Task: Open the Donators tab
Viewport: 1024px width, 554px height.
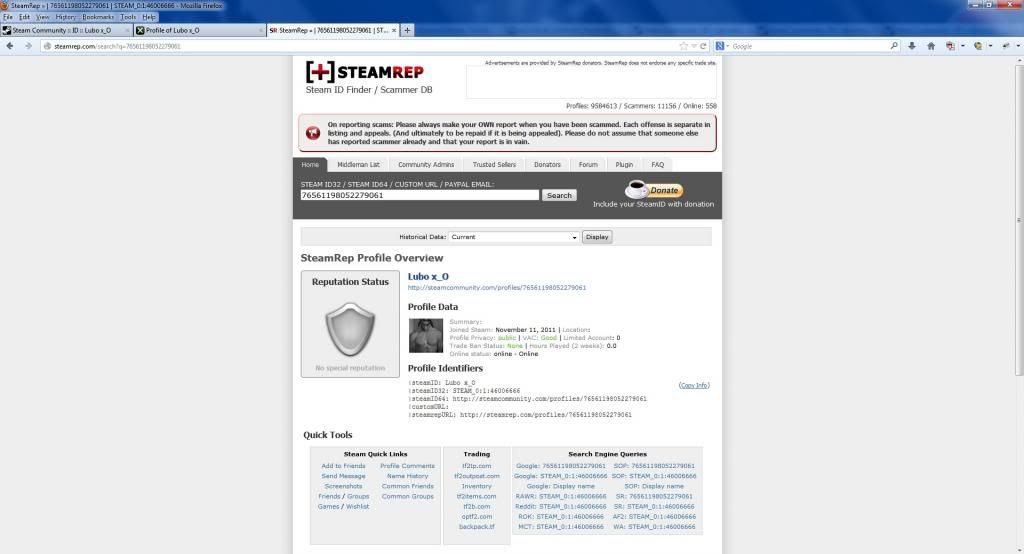Action: 547,165
